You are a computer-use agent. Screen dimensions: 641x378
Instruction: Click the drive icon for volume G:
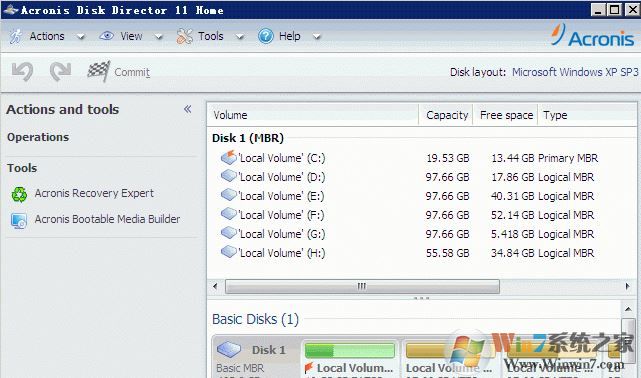(x=229, y=233)
